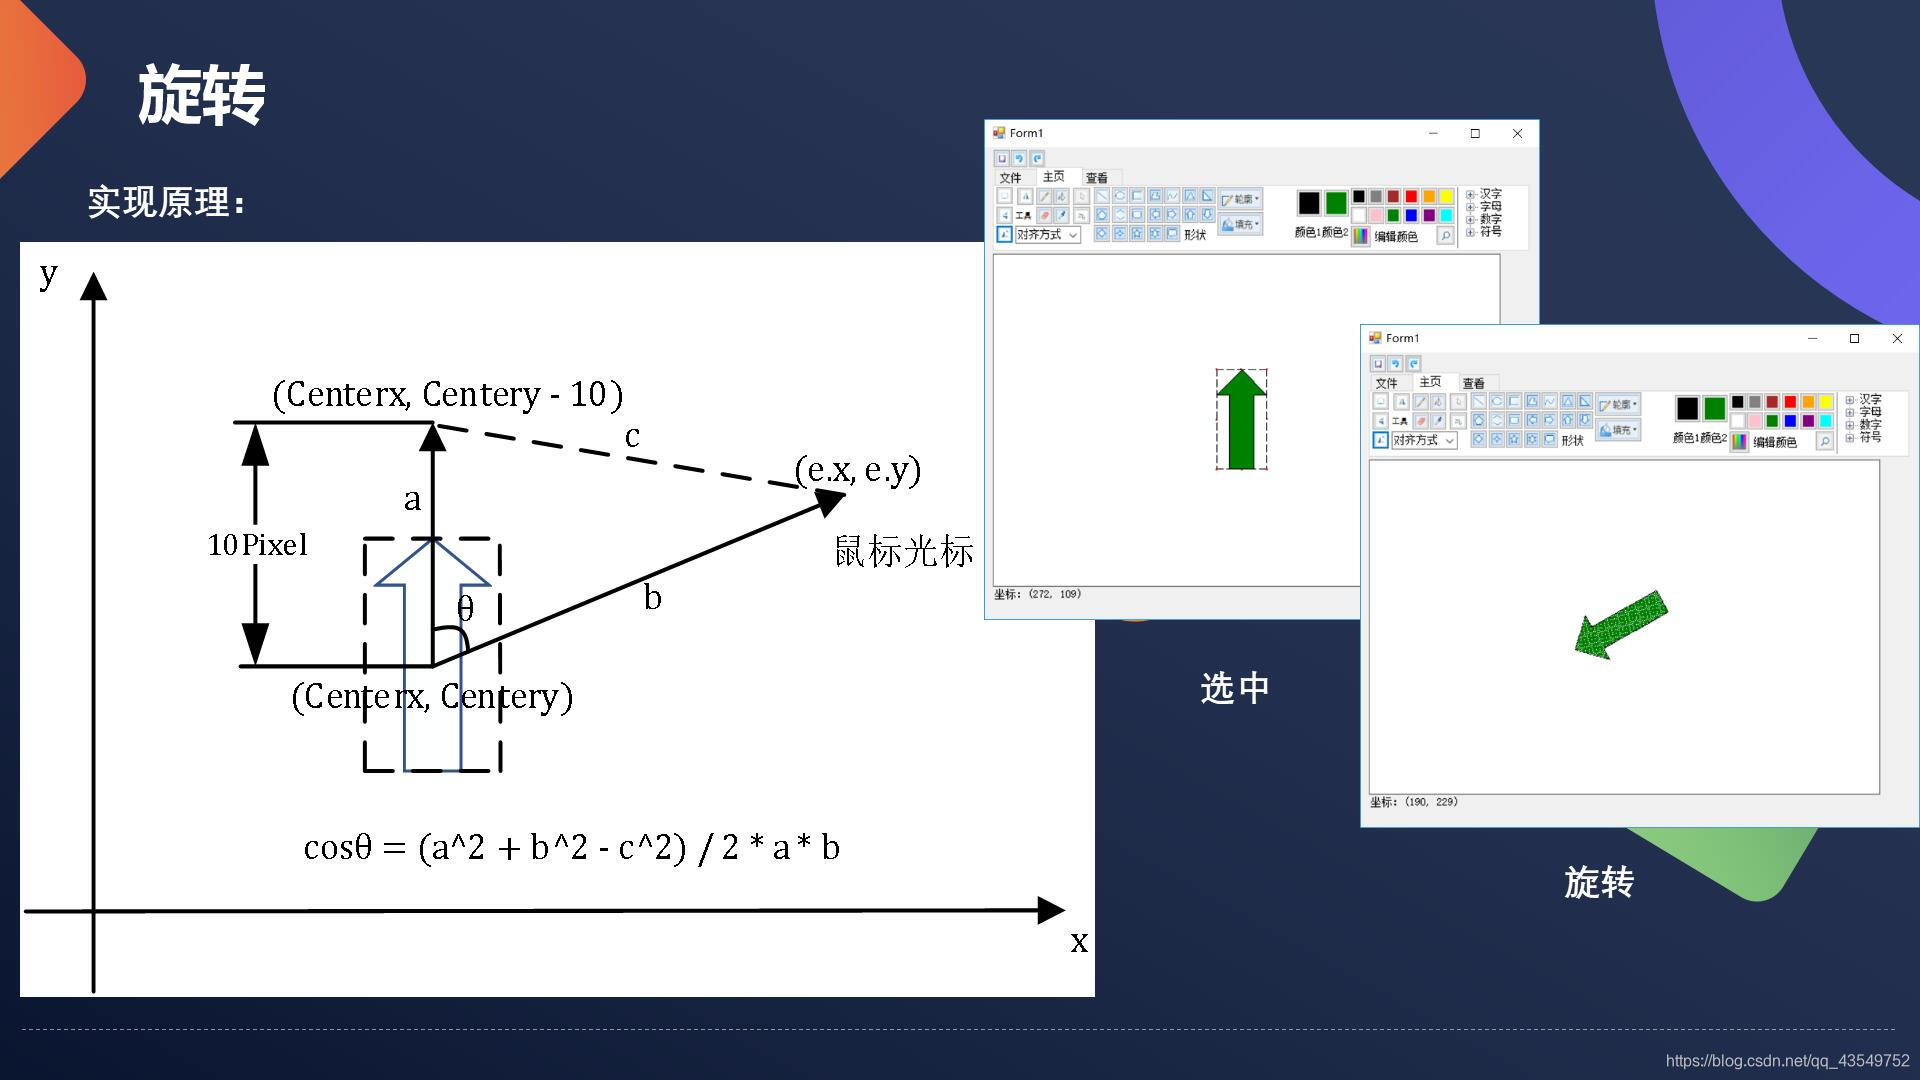This screenshot has width=1920, height=1080.
Task: Choose the right-triangle shape in front Form1 window
Action: (x=1585, y=402)
